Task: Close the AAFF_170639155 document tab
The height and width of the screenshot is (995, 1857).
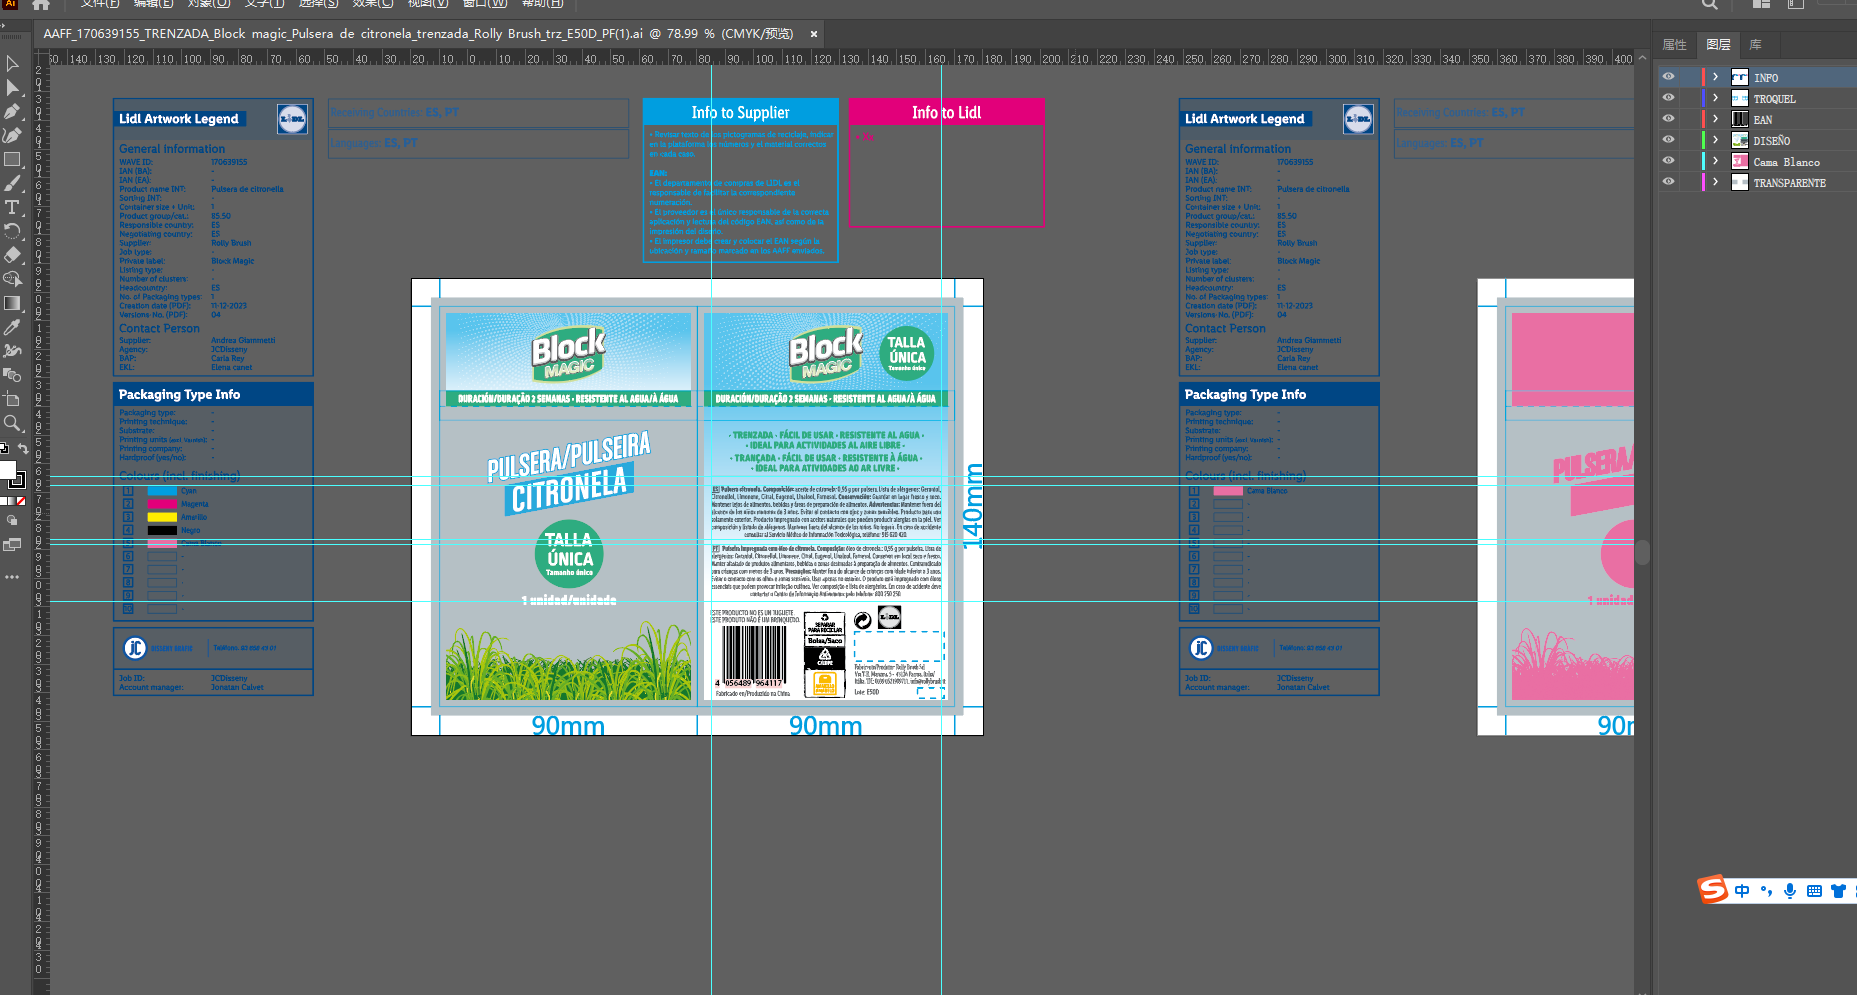Action: pos(814,34)
